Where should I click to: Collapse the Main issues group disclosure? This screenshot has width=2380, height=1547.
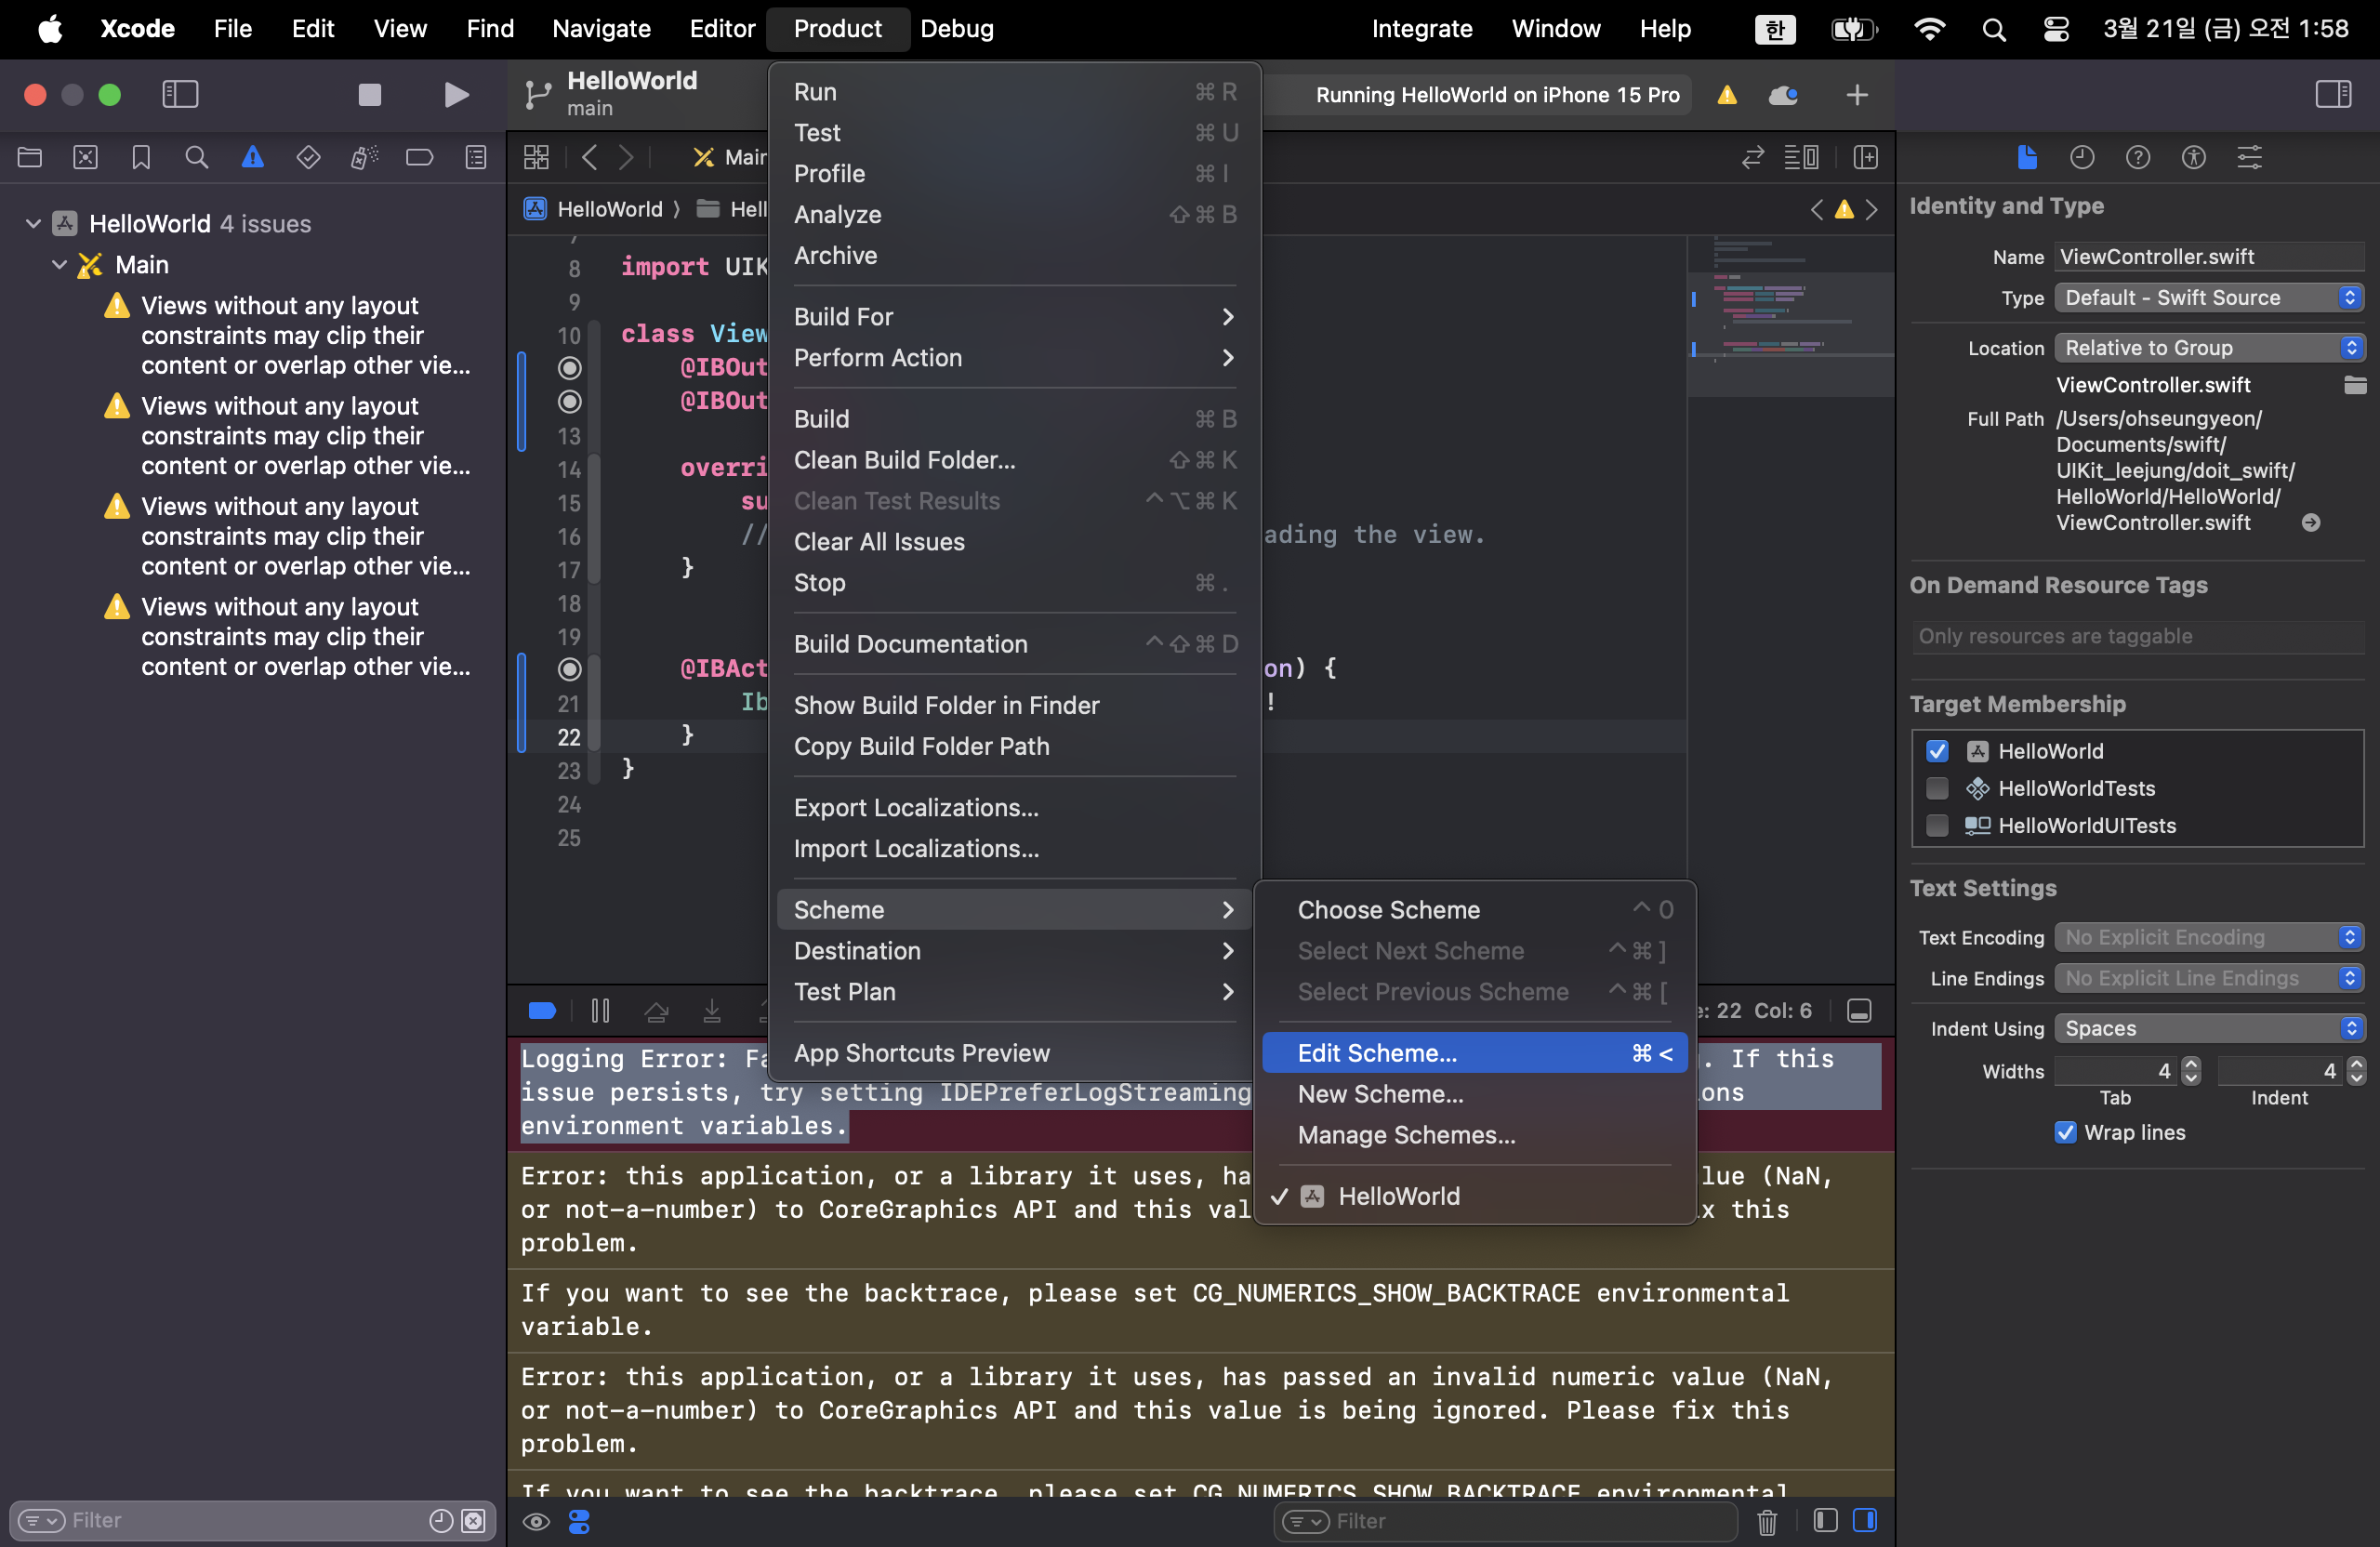[x=59, y=264]
